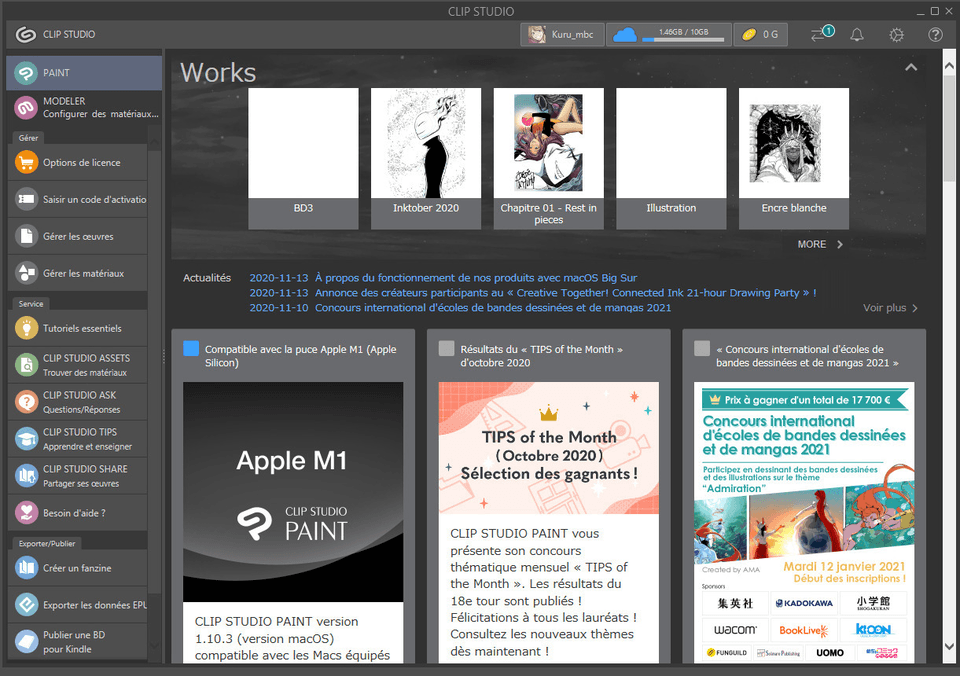Click the gold coin balance icon
The height and width of the screenshot is (676, 960).
749,35
